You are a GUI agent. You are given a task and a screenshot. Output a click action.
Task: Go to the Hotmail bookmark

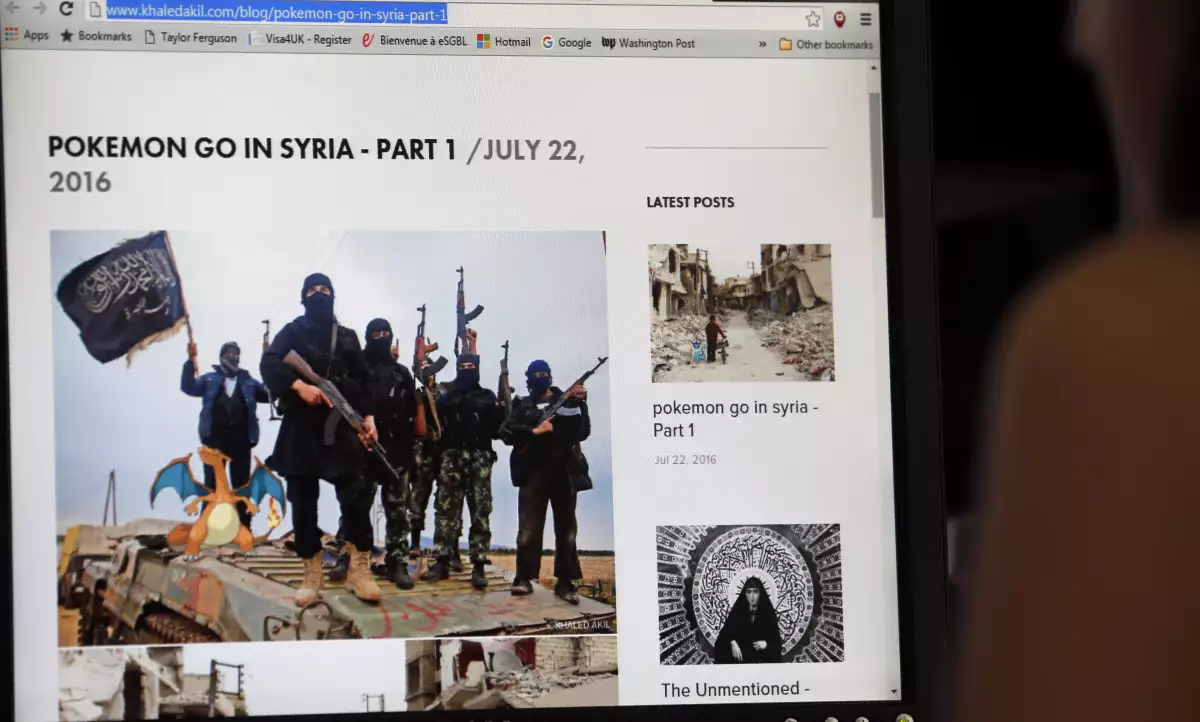pyautogui.click(x=504, y=42)
